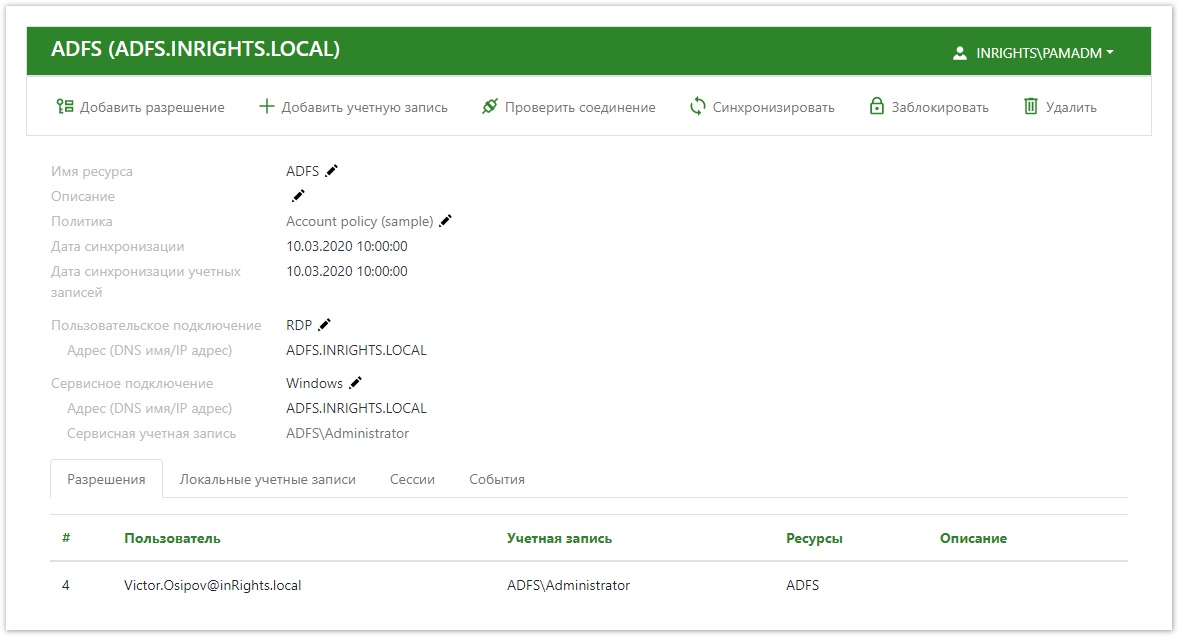Click row number 4 in table
This screenshot has height=636, width=1178.
click(66, 585)
